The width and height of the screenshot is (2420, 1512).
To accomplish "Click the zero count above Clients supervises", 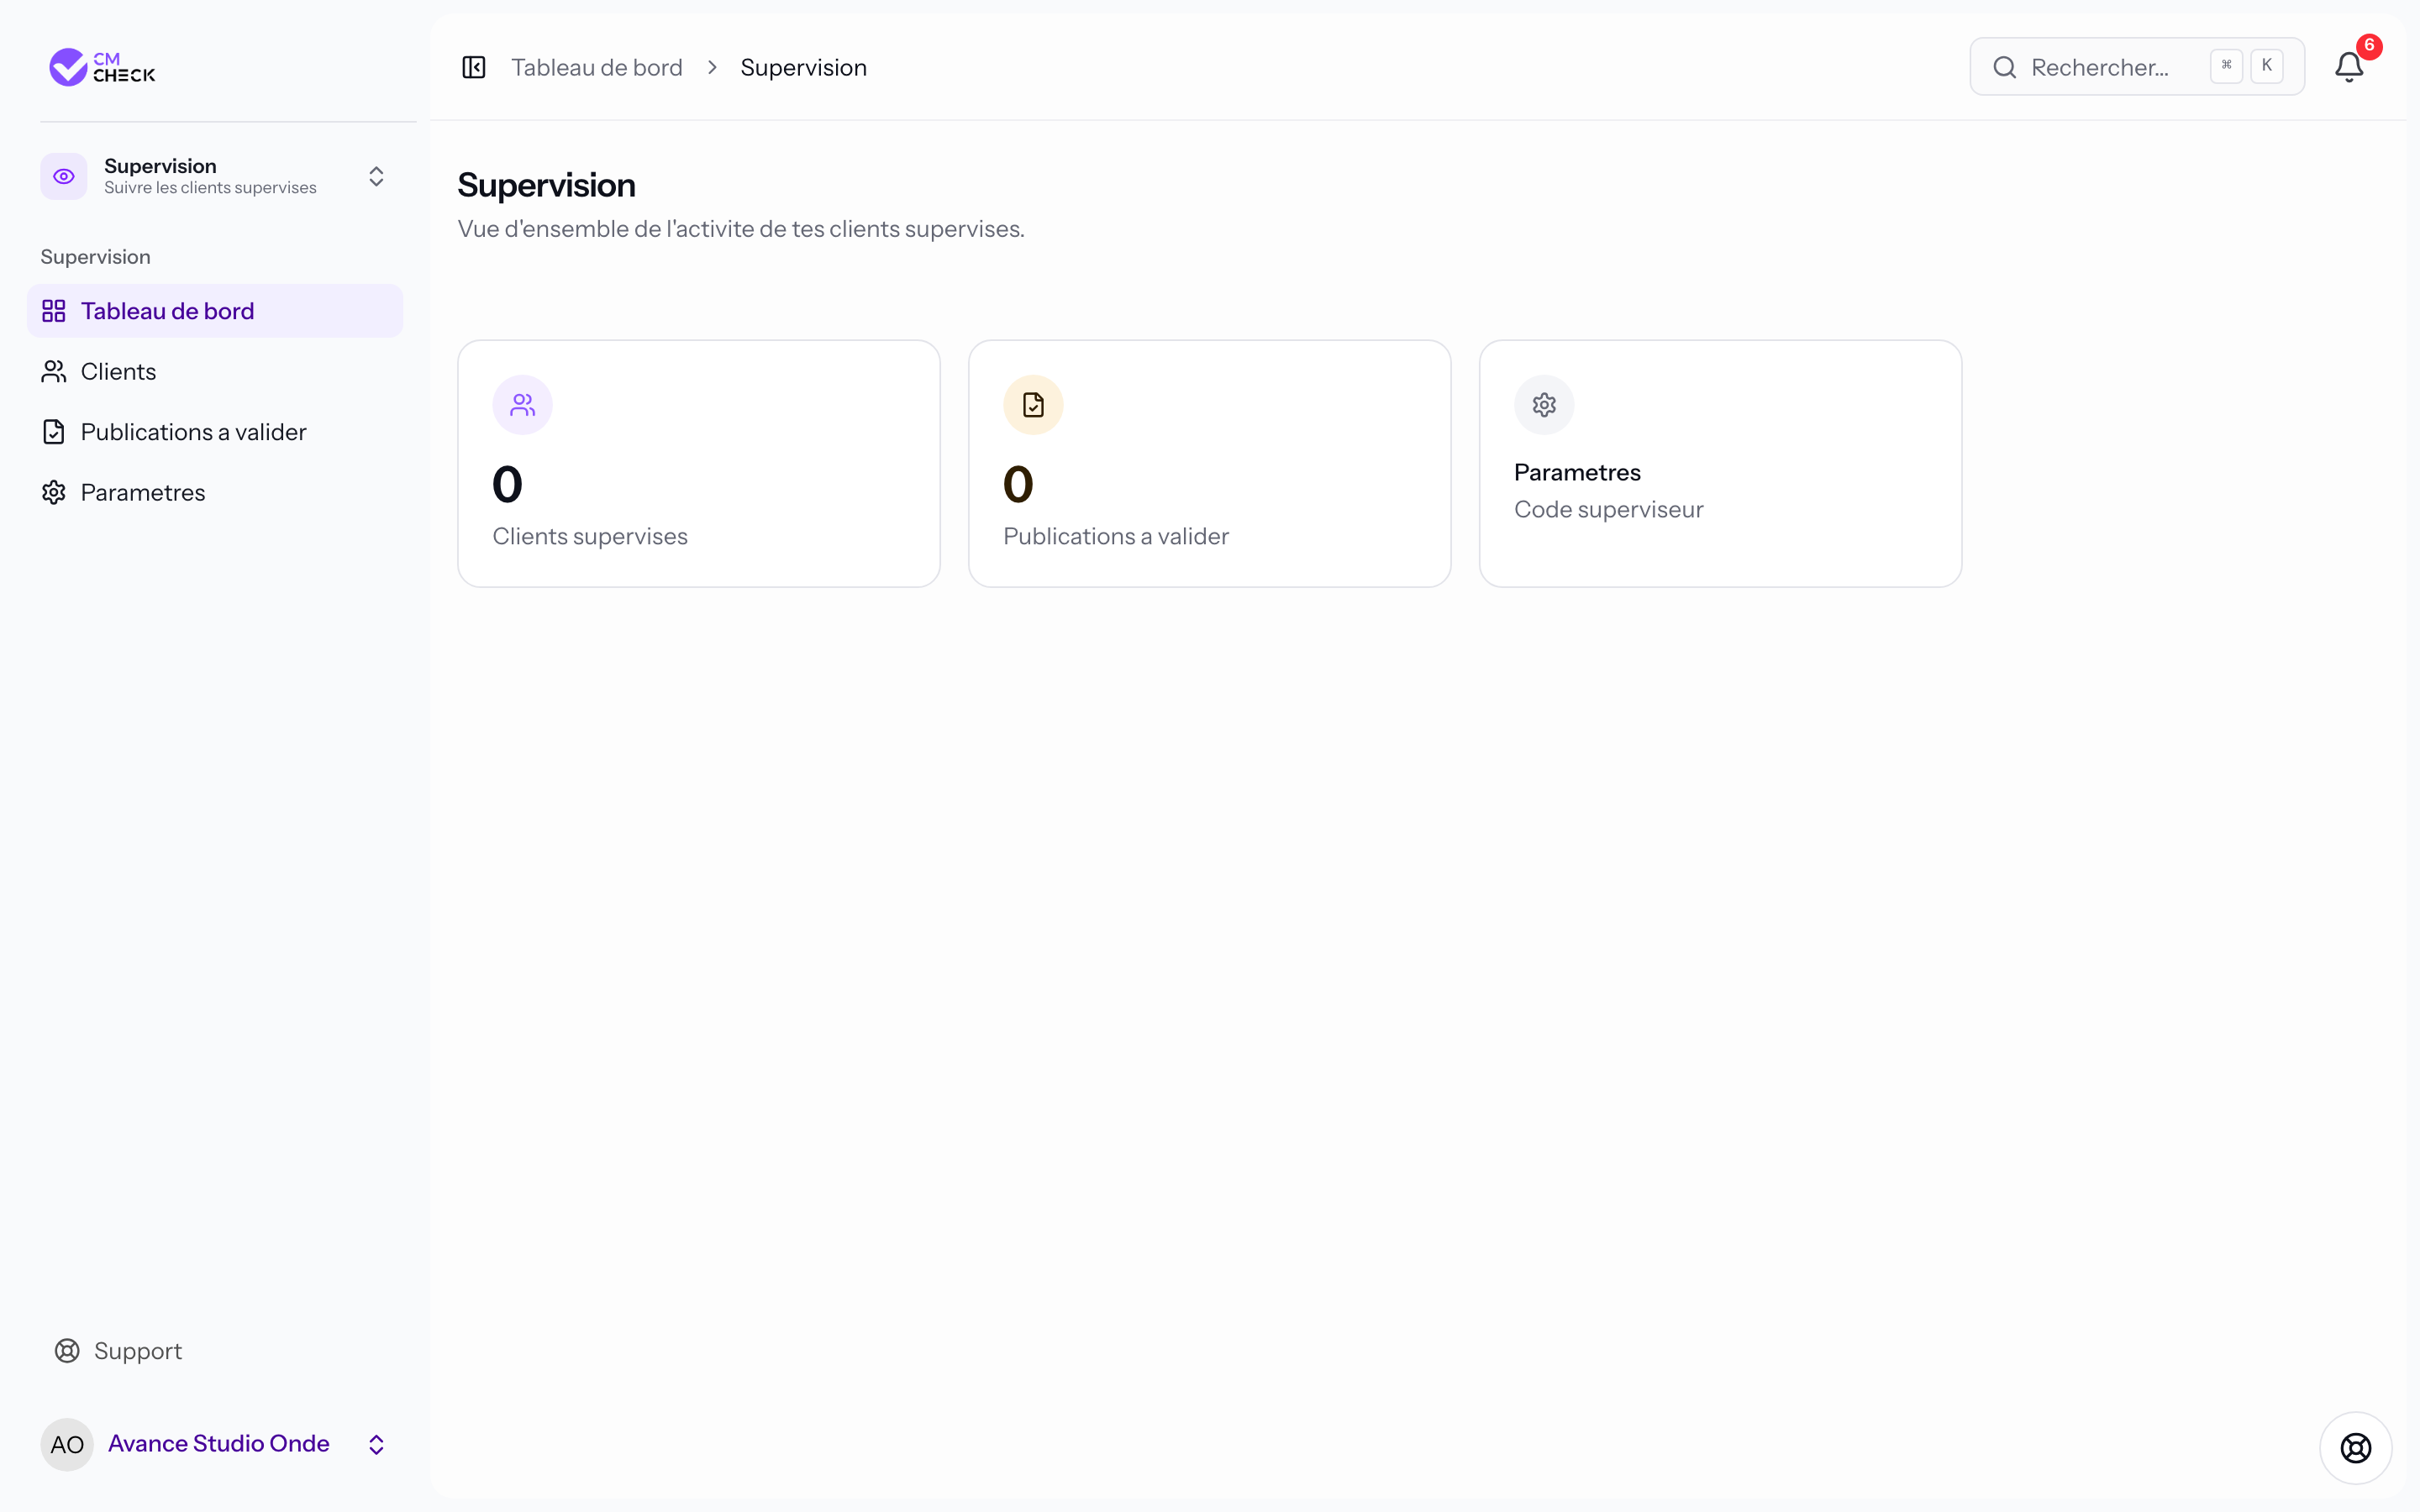I will click(x=507, y=485).
